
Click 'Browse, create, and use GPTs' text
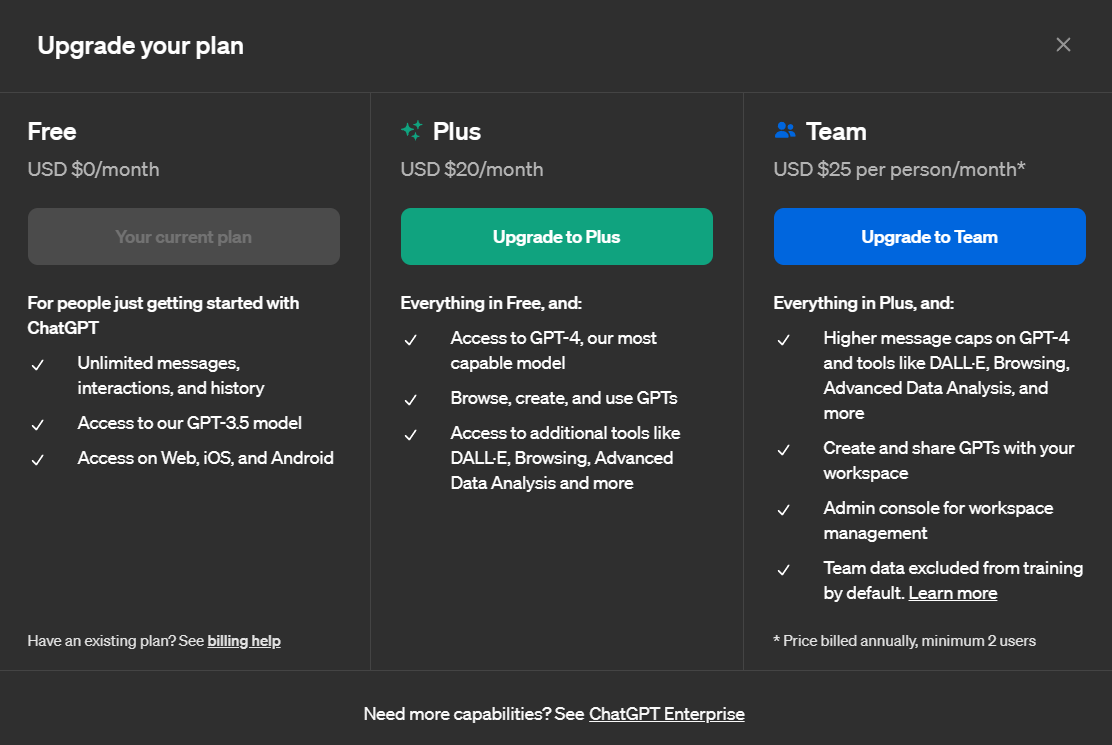click(x=564, y=398)
